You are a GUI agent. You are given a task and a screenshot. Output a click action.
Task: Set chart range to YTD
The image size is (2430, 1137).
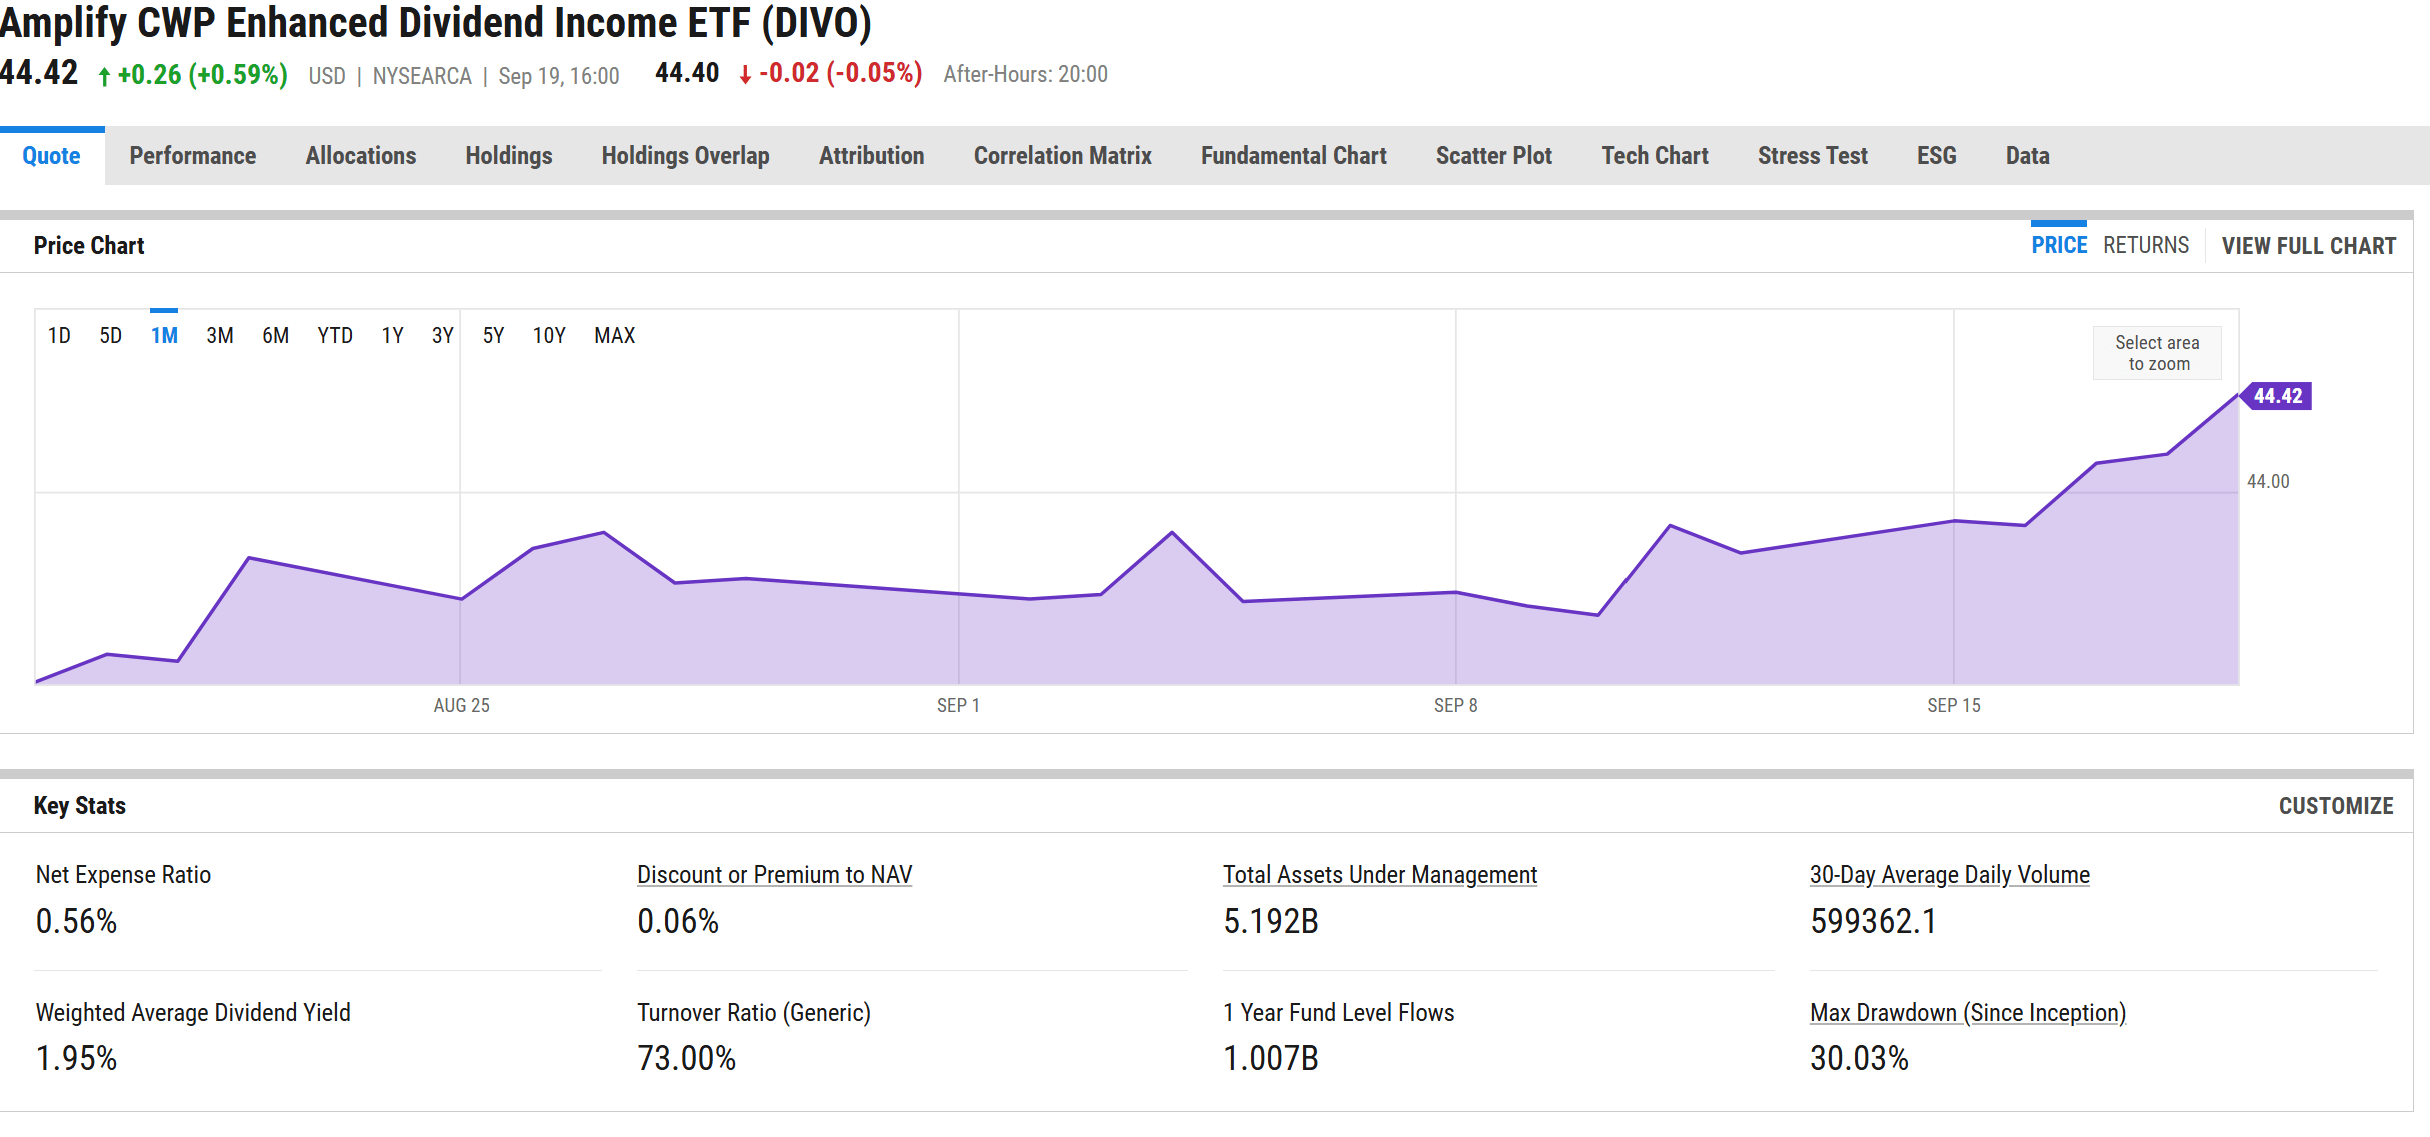[335, 336]
